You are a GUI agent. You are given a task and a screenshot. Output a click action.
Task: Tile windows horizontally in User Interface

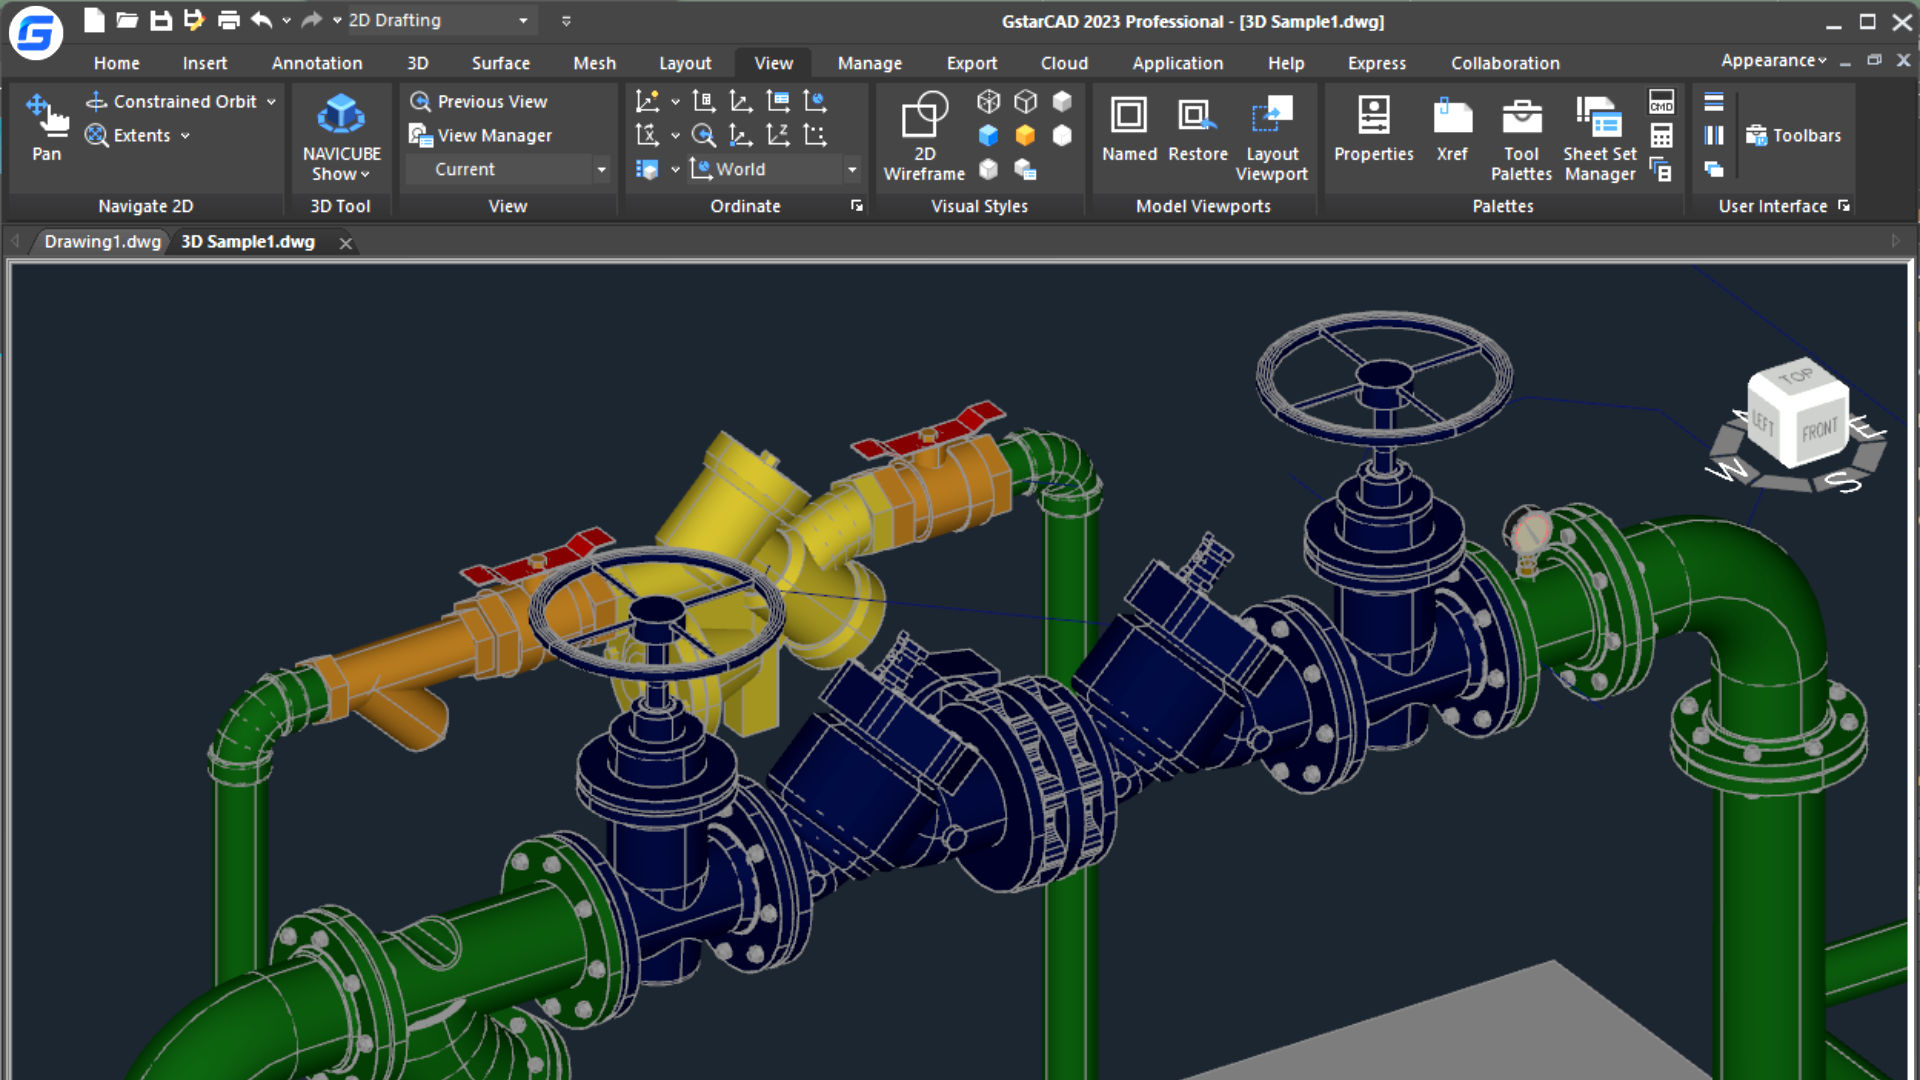tap(1714, 102)
